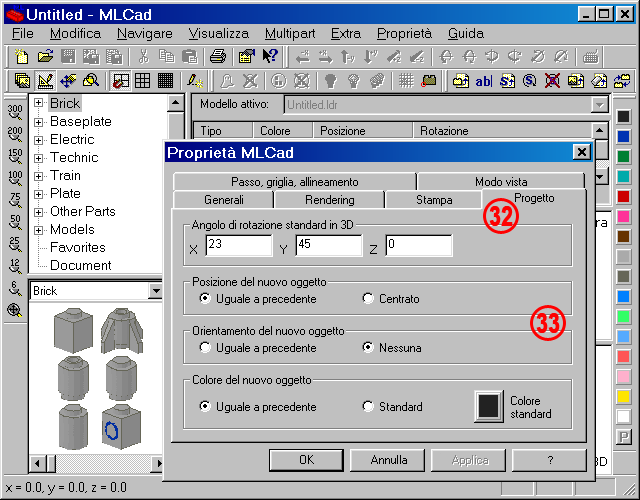Image resolution: width=640 pixels, height=500 pixels.
Task: Set zoom to 50 percent in zoom bar
Action: point(15,222)
